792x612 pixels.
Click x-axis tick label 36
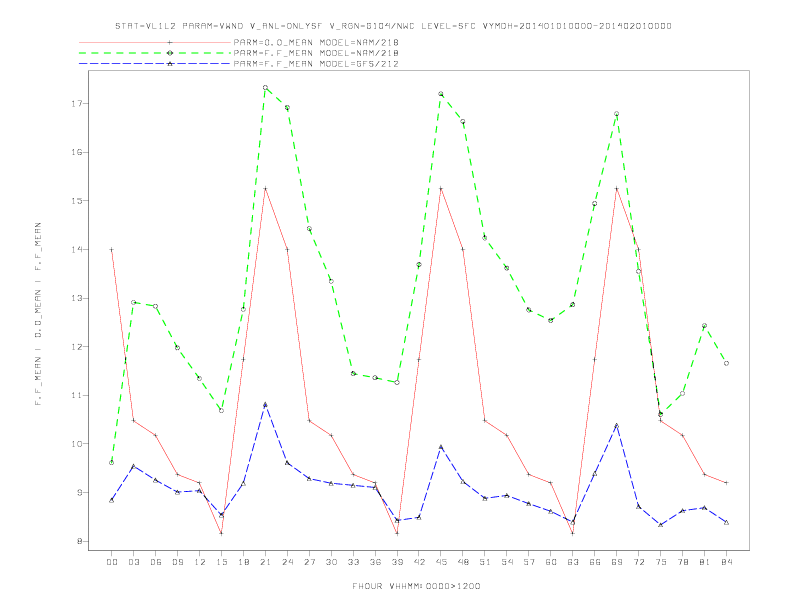pos(375,562)
